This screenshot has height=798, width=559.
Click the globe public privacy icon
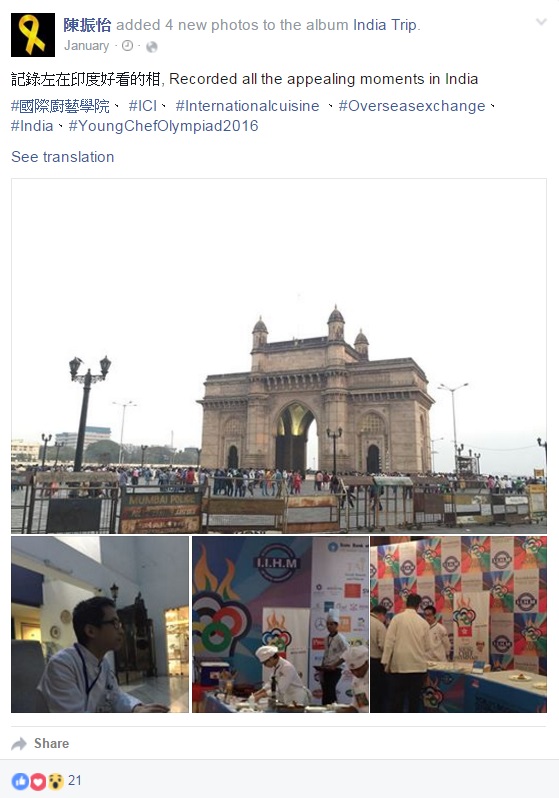pyautogui.click(x=151, y=47)
